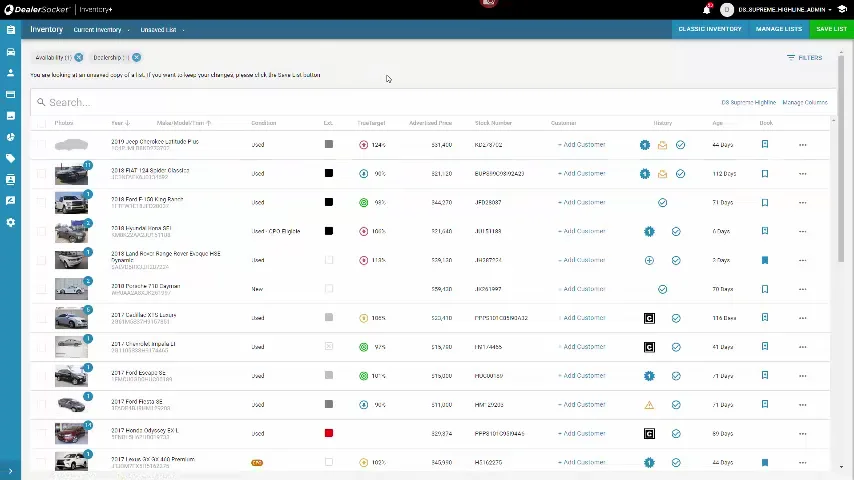Image resolution: width=854 pixels, height=480 pixels.
Task: Click the TrueTarget icon for the 124% Jeep row
Action: pos(363,145)
